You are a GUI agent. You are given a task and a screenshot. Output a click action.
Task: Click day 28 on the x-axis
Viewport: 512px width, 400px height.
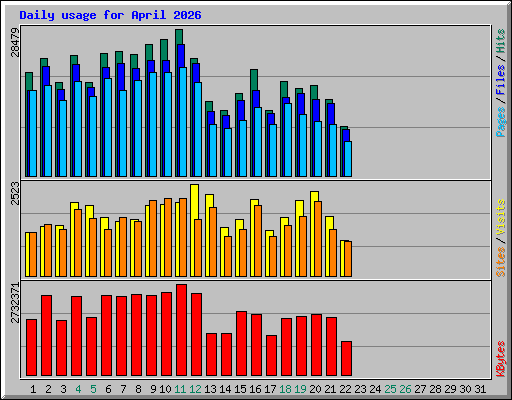tap(435, 389)
